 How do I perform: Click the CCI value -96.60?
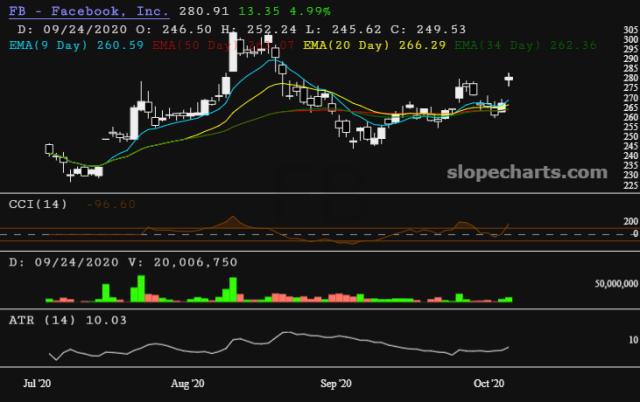pyautogui.click(x=110, y=205)
